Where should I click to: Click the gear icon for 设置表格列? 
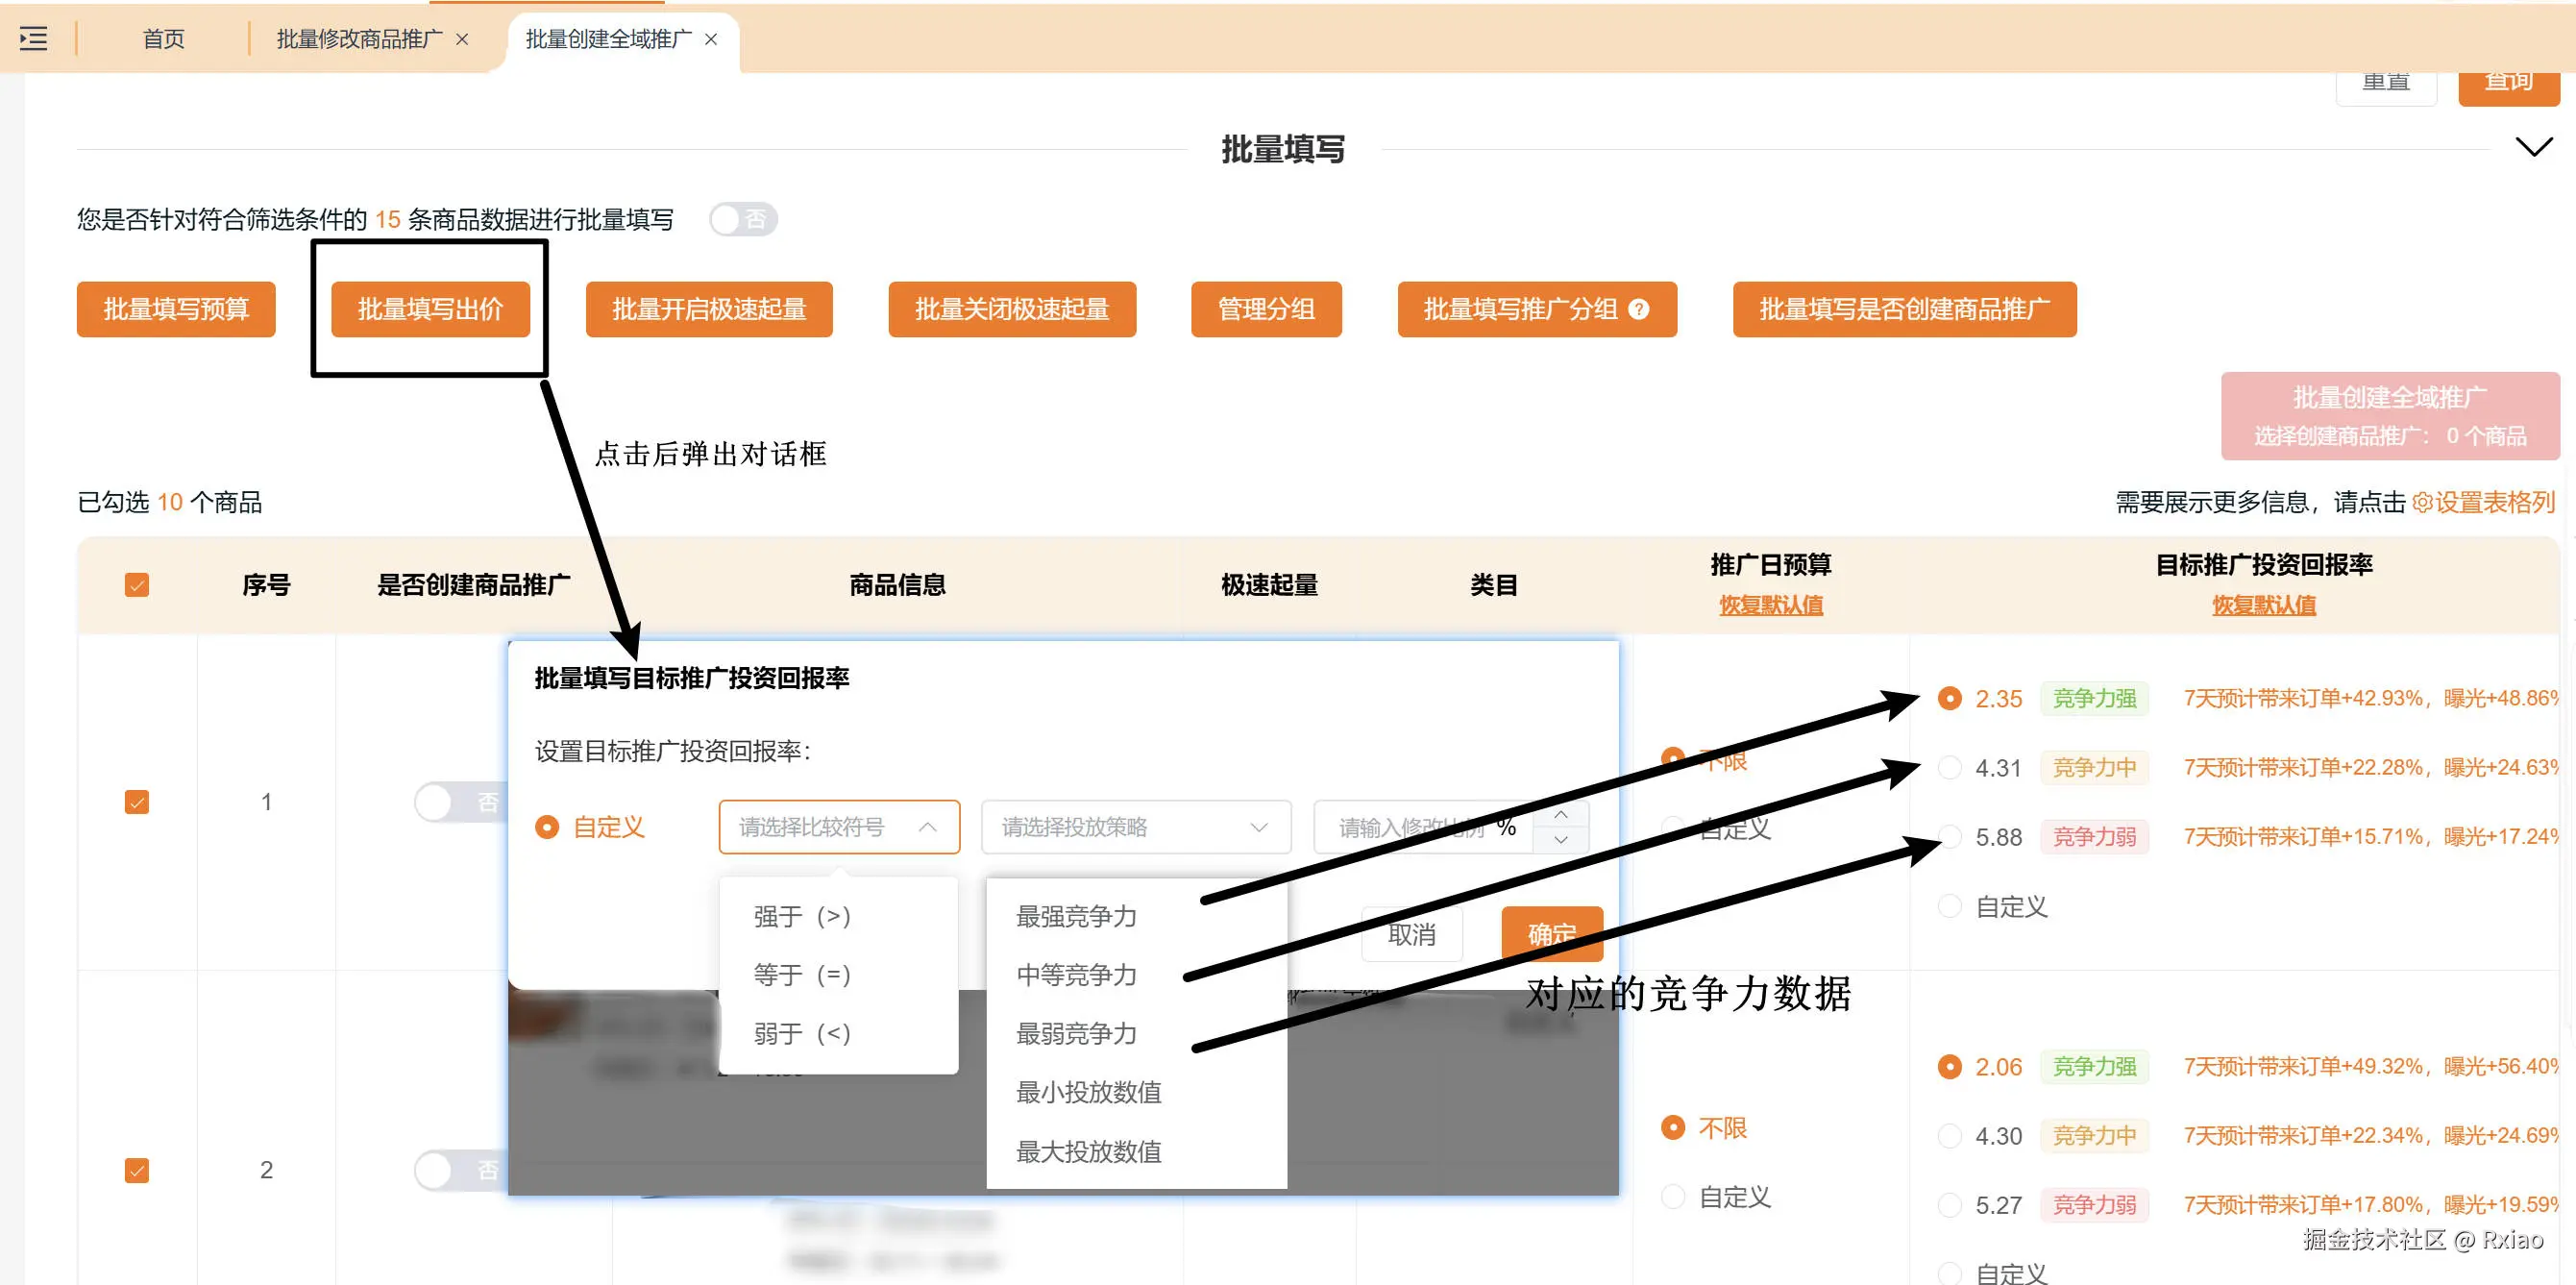click(x=2421, y=502)
